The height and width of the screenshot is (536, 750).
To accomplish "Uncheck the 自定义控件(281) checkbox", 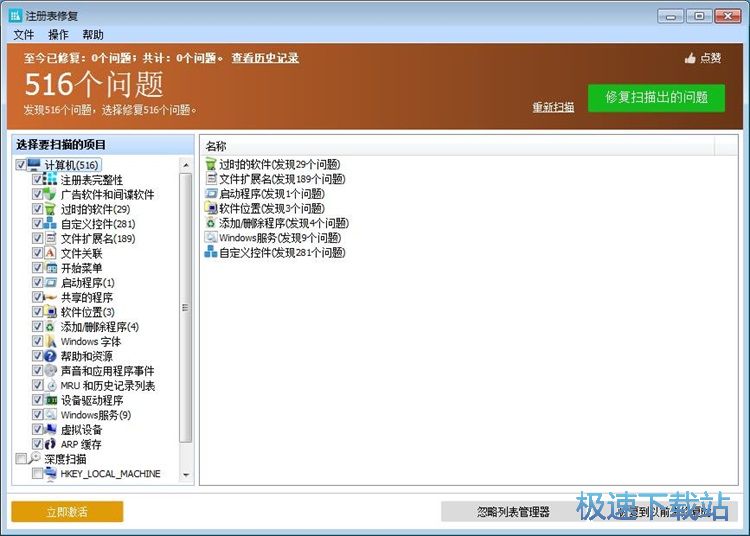I will click(37, 223).
